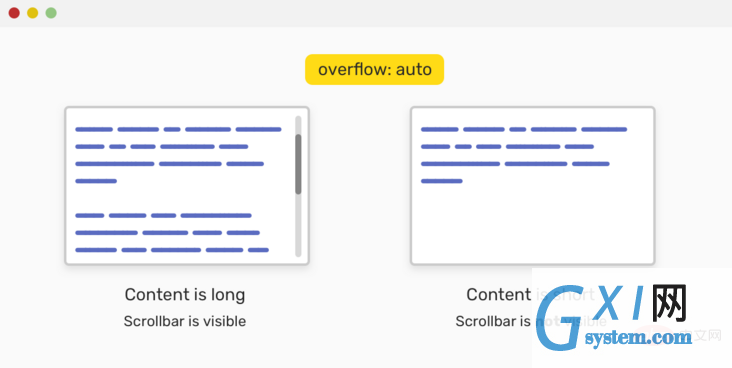Viewport: 732px width, 368px height.
Task: Click the blue "XI" letters in the logo
Action: (x=621, y=304)
